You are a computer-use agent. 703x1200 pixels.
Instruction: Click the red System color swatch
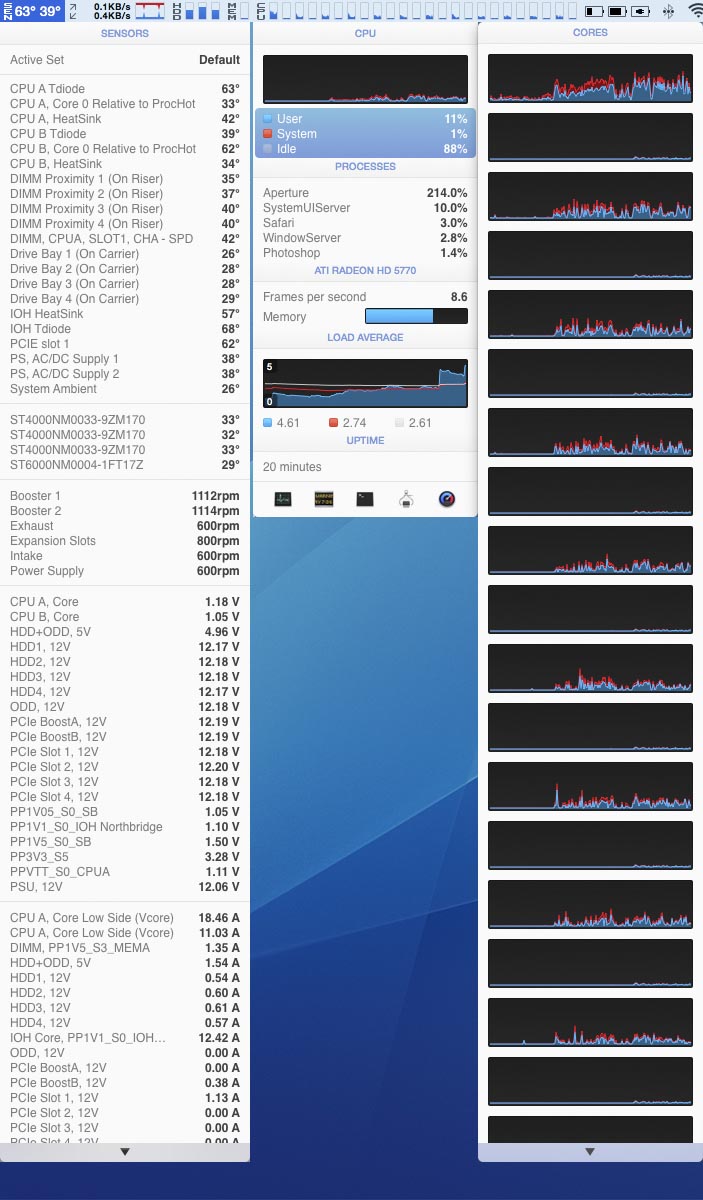(267, 134)
